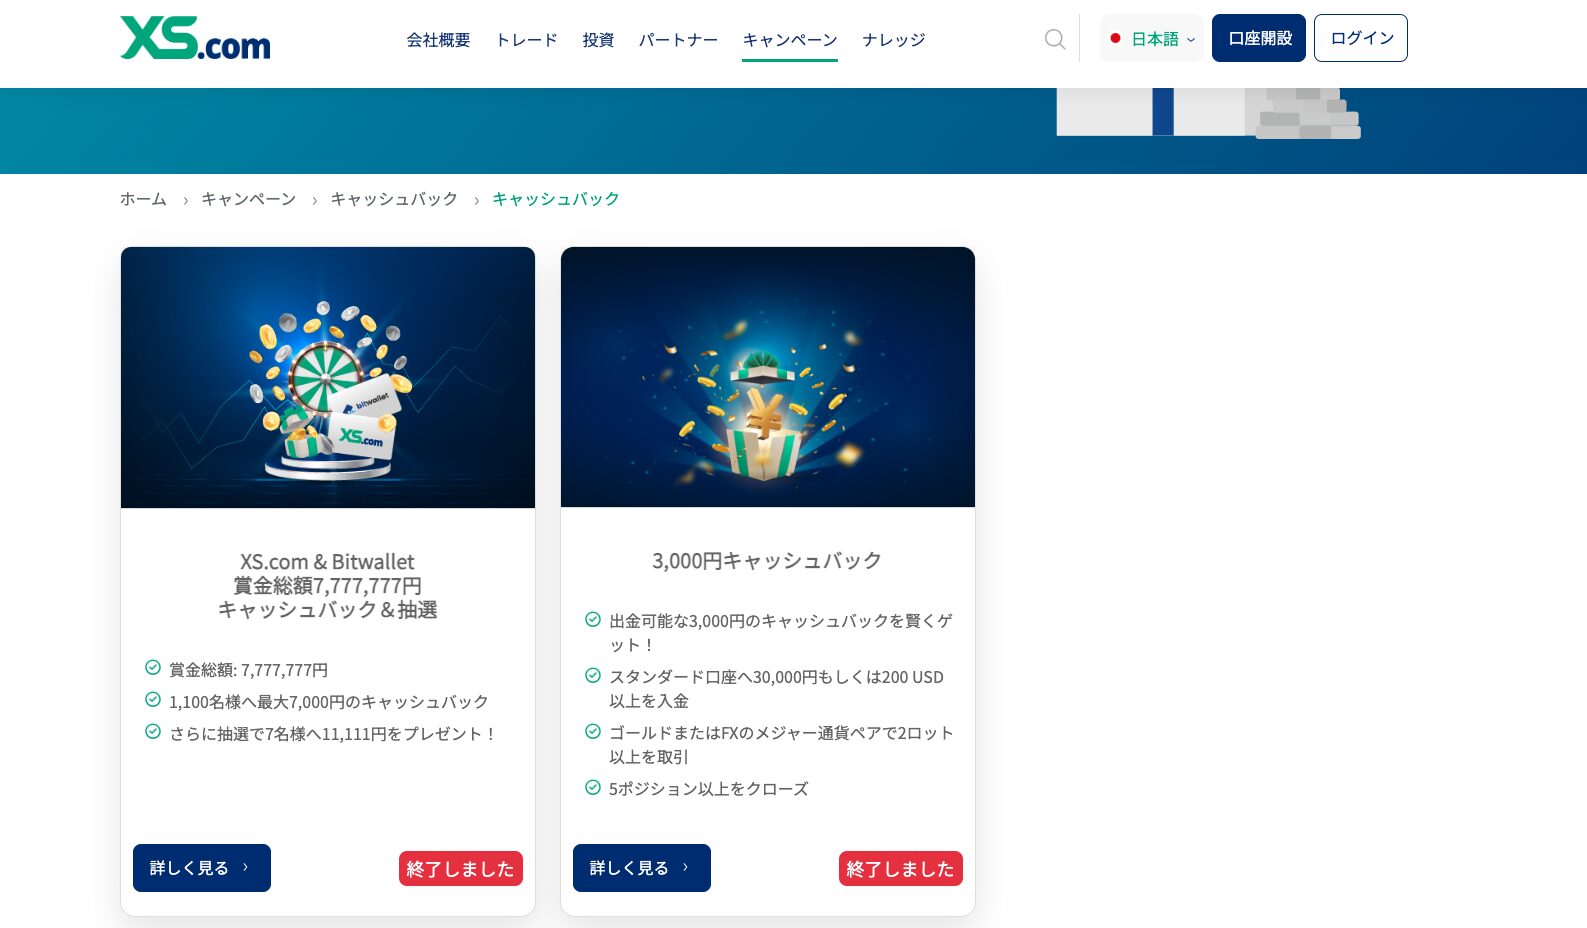Click the 口座開設 button
1587x928 pixels.
click(1259, 38)
